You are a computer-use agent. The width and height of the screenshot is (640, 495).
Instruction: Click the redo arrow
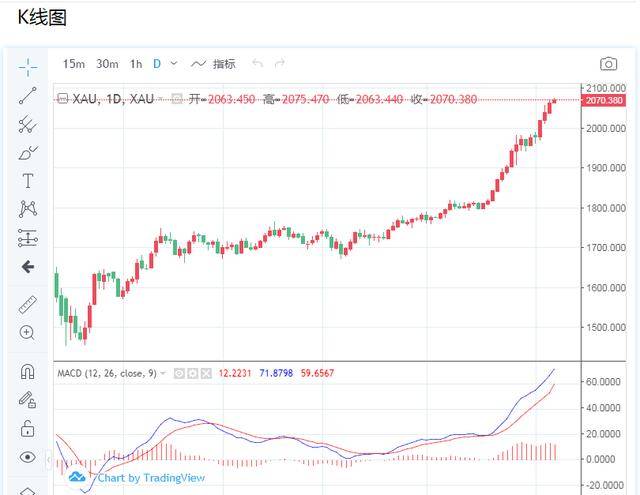pyautogui.click(x=280, y=63)
